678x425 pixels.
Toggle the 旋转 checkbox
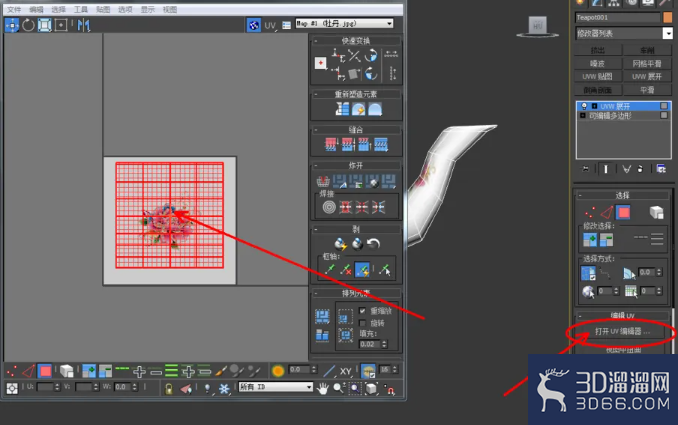(362, 323)
